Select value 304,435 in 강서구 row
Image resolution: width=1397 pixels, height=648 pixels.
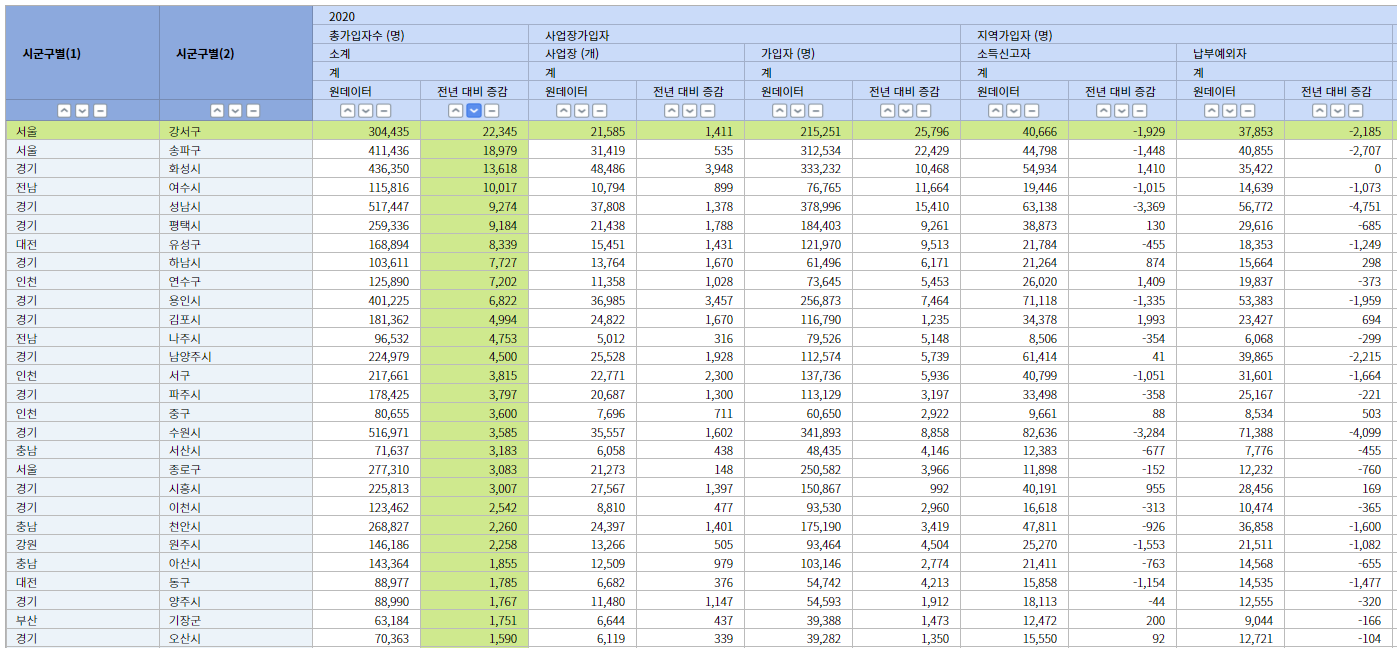tap(367, 131)
